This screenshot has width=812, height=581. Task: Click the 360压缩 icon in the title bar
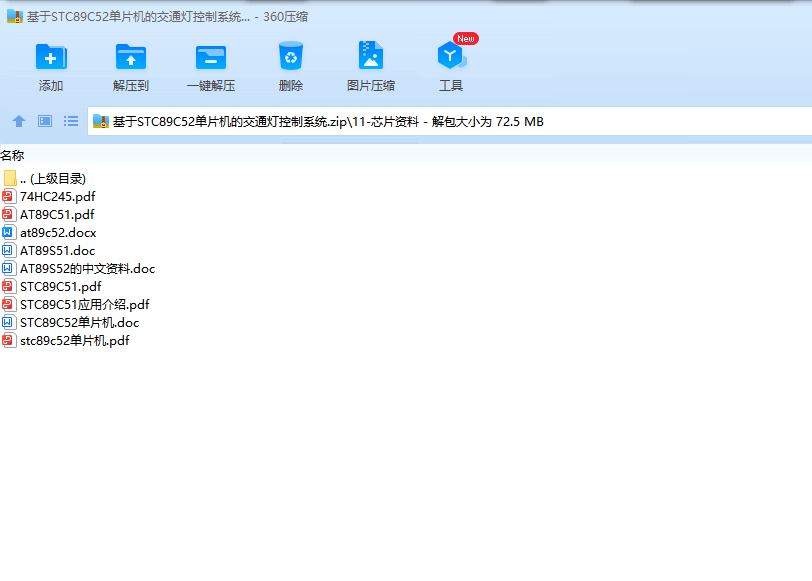pos(14,17)
